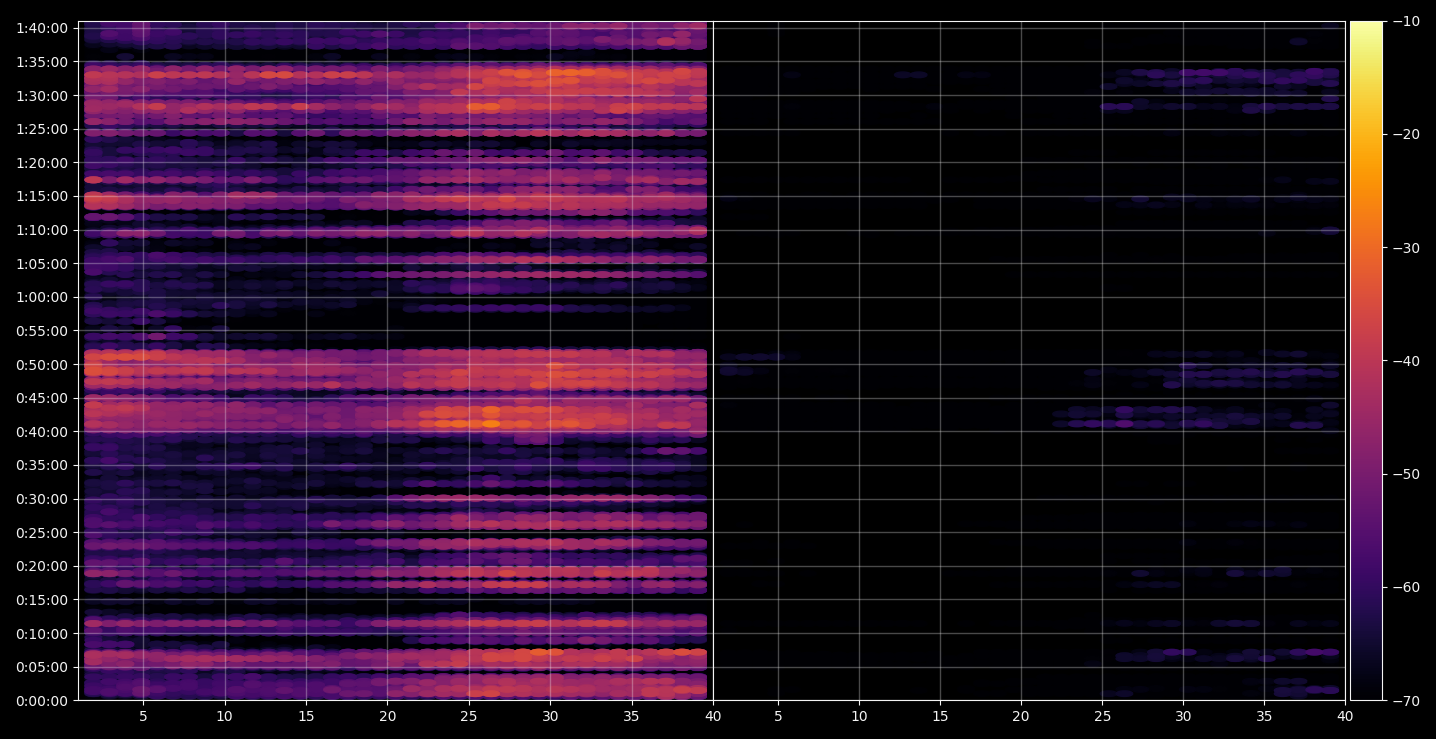Viewport: 1436px width, 739px height.
Task: Click the 0:35:00 time axis label
Action: 42,465
